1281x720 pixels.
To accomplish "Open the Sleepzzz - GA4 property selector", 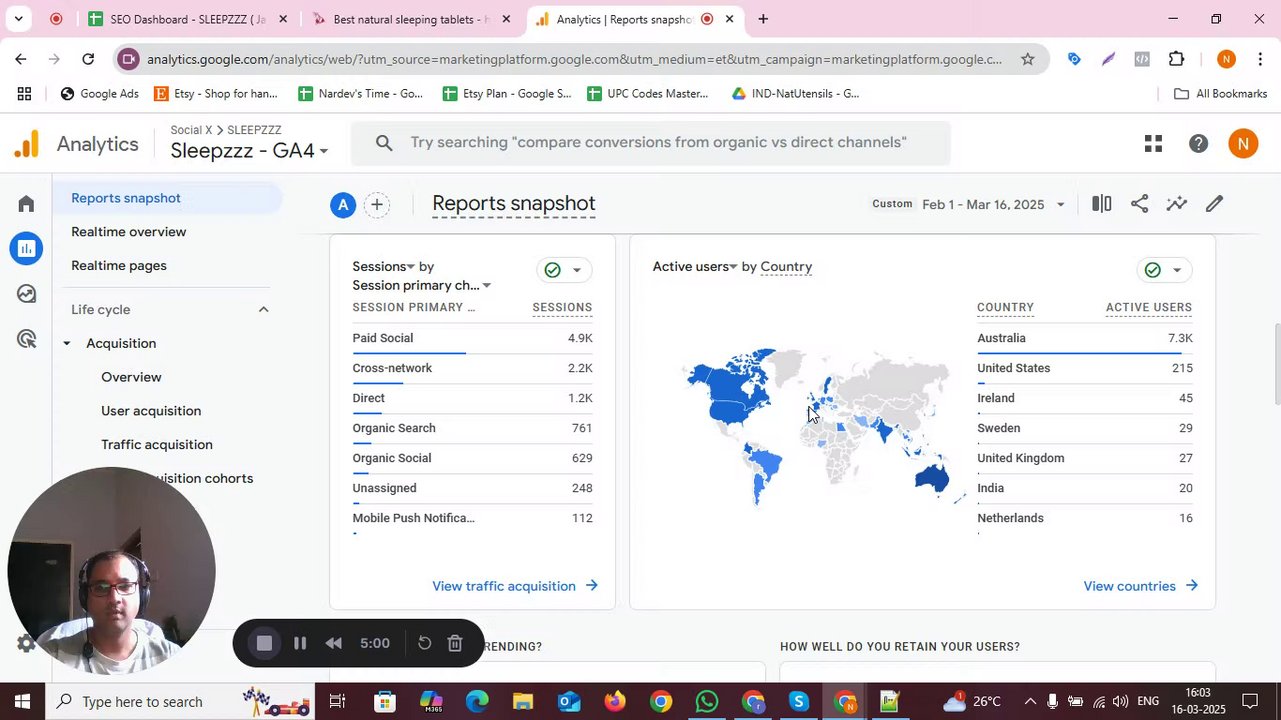I will (x=249, y=151).
